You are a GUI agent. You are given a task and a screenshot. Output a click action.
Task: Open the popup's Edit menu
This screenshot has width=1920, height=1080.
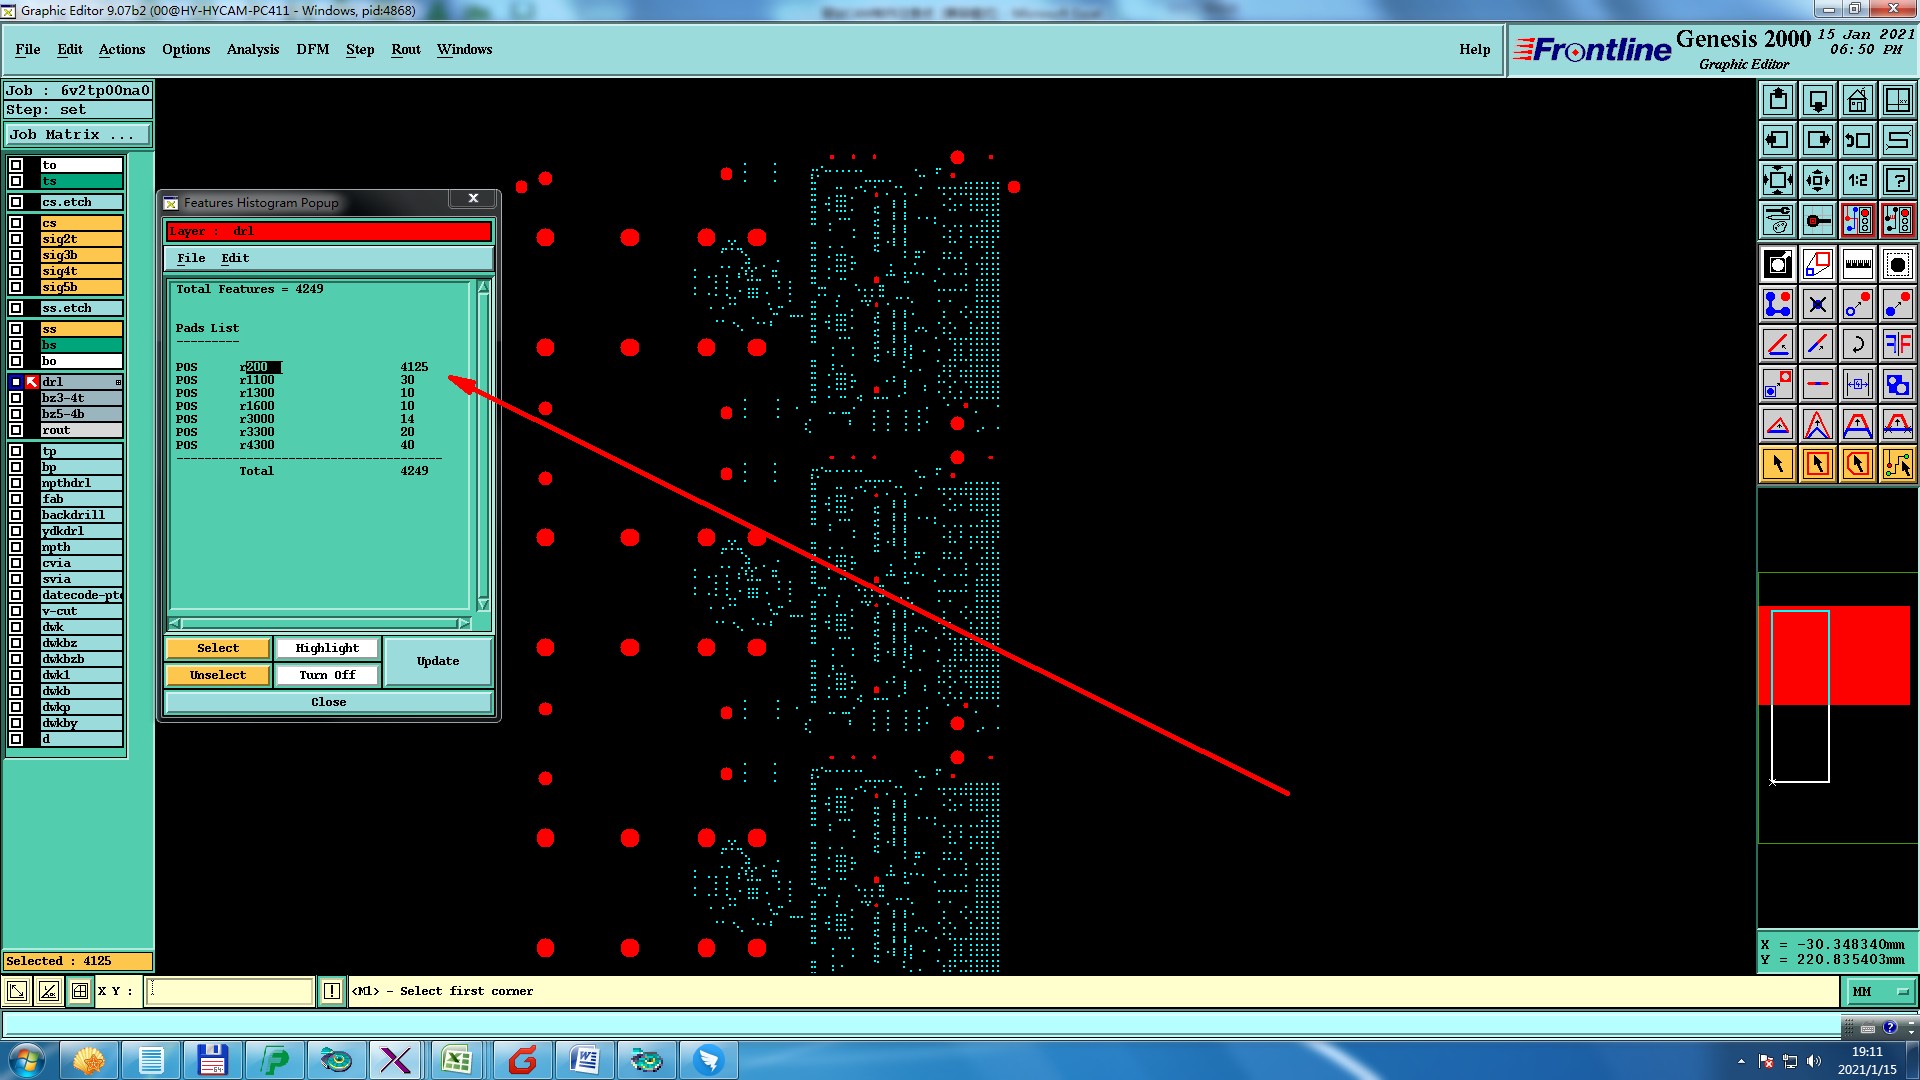(x=235, y=258)
